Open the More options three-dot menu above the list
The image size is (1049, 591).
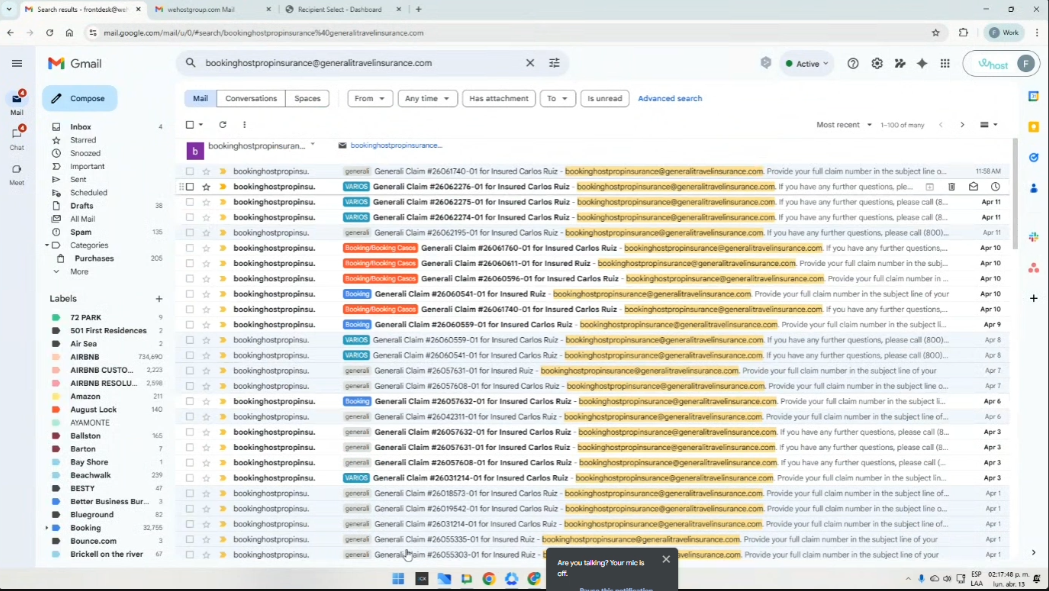click(244, 124)
